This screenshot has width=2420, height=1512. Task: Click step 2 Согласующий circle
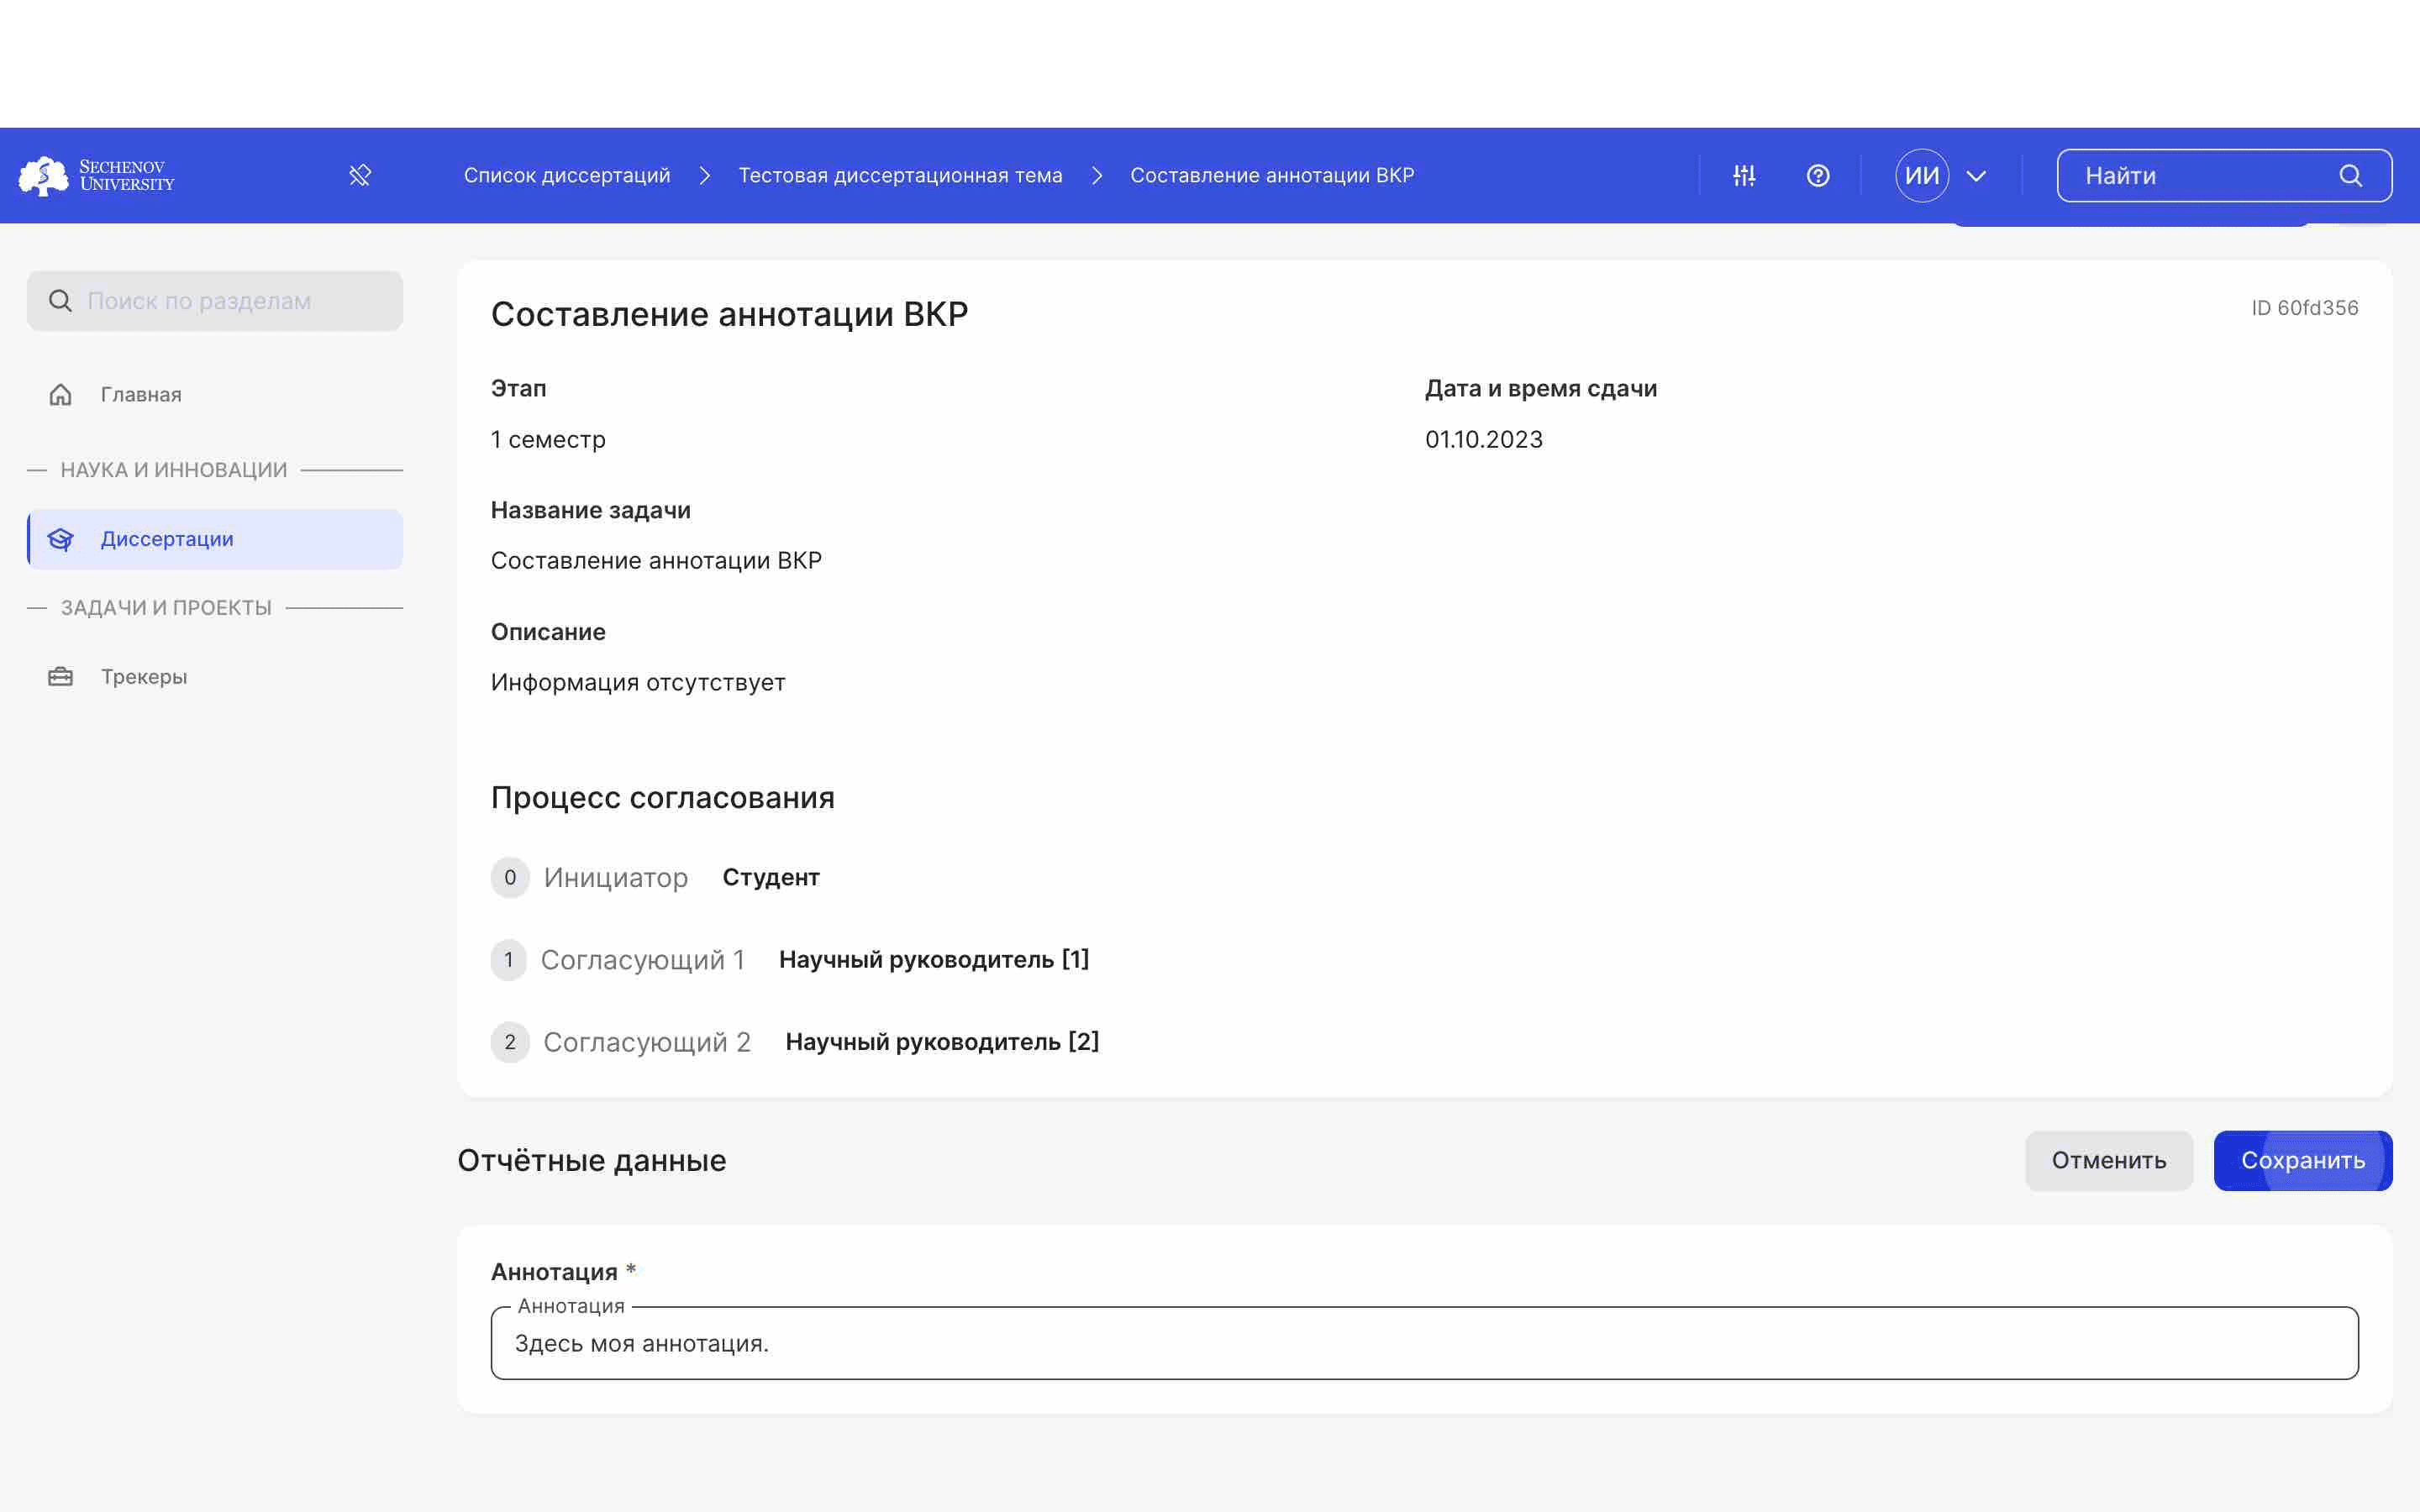tap(510, 1042)
